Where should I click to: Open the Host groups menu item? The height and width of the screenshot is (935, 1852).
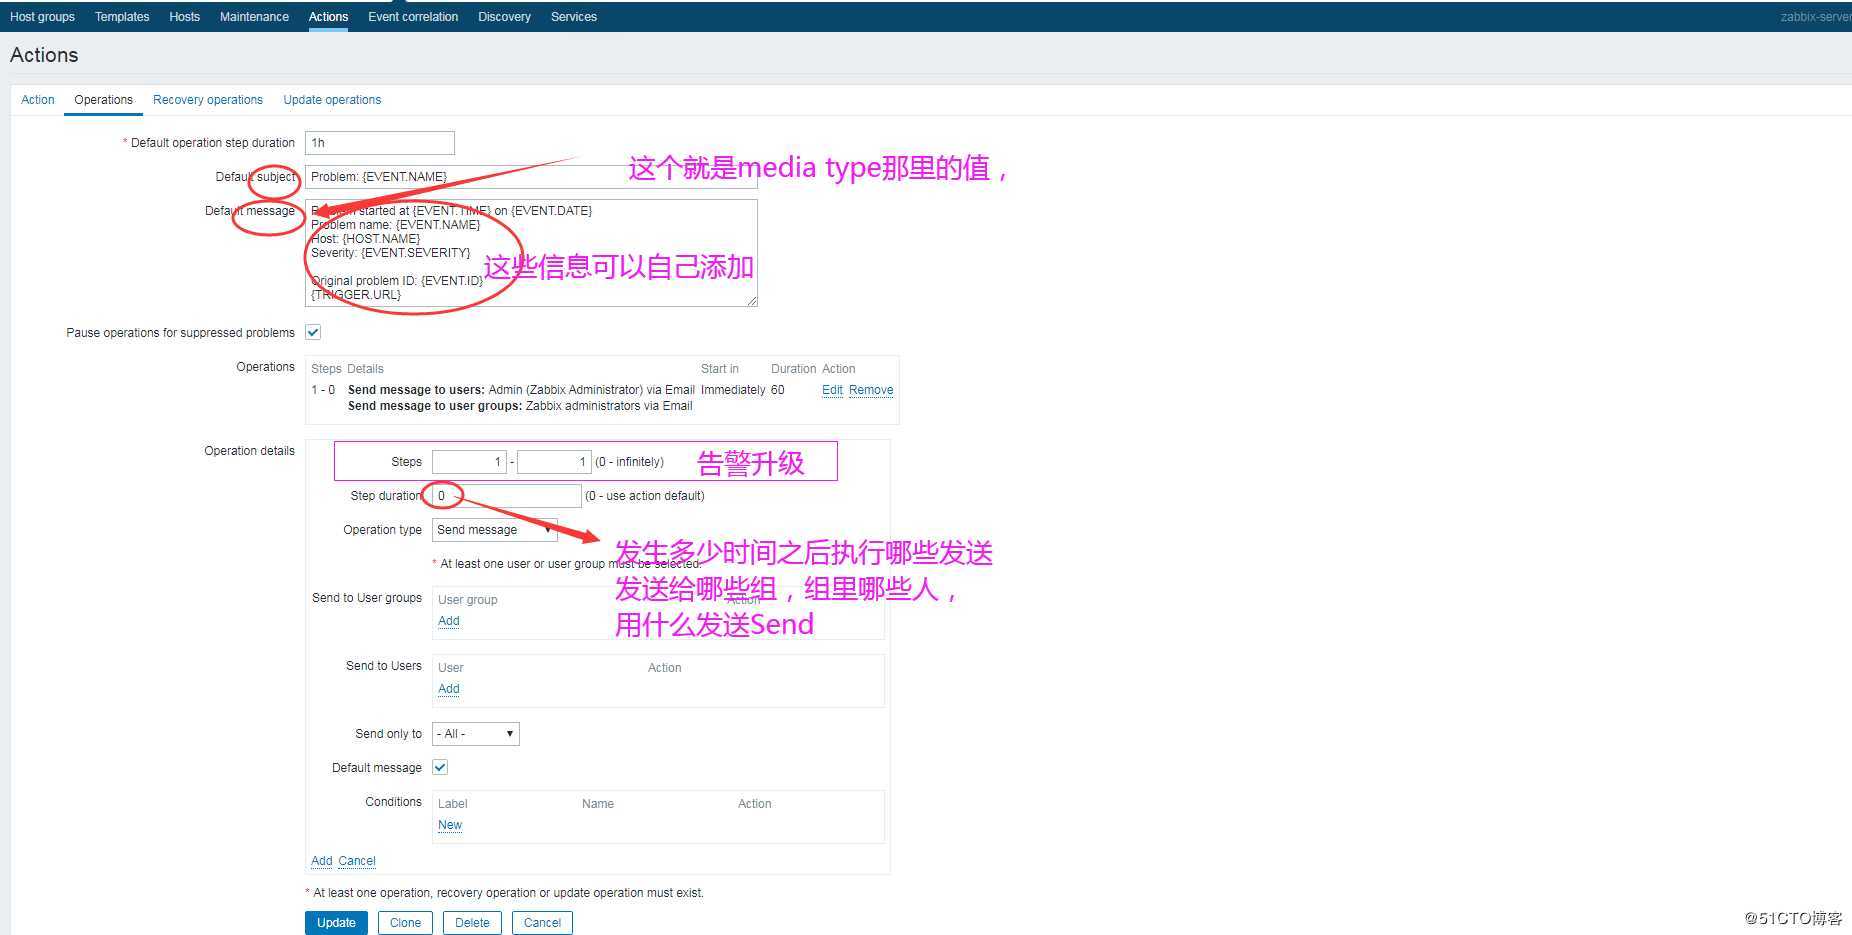pos(42,17)
